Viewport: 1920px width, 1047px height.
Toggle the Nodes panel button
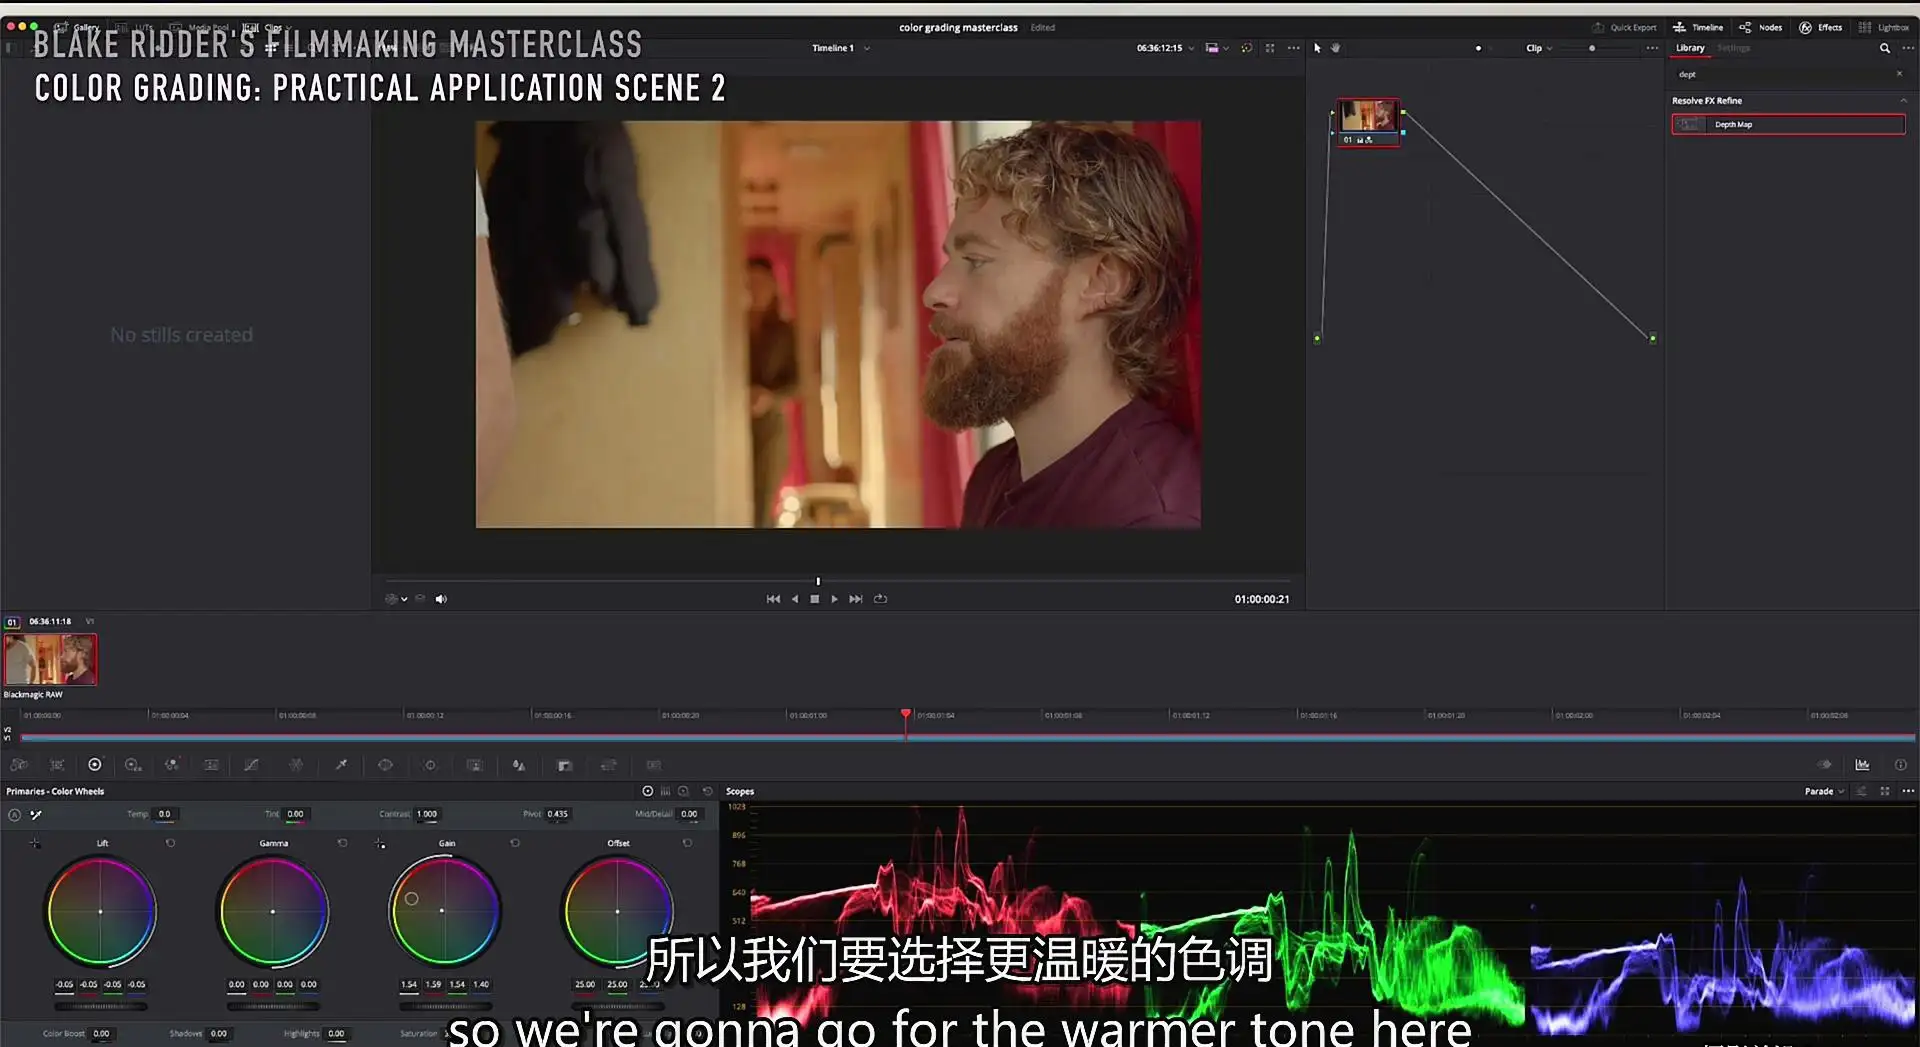coord(1760,27)
